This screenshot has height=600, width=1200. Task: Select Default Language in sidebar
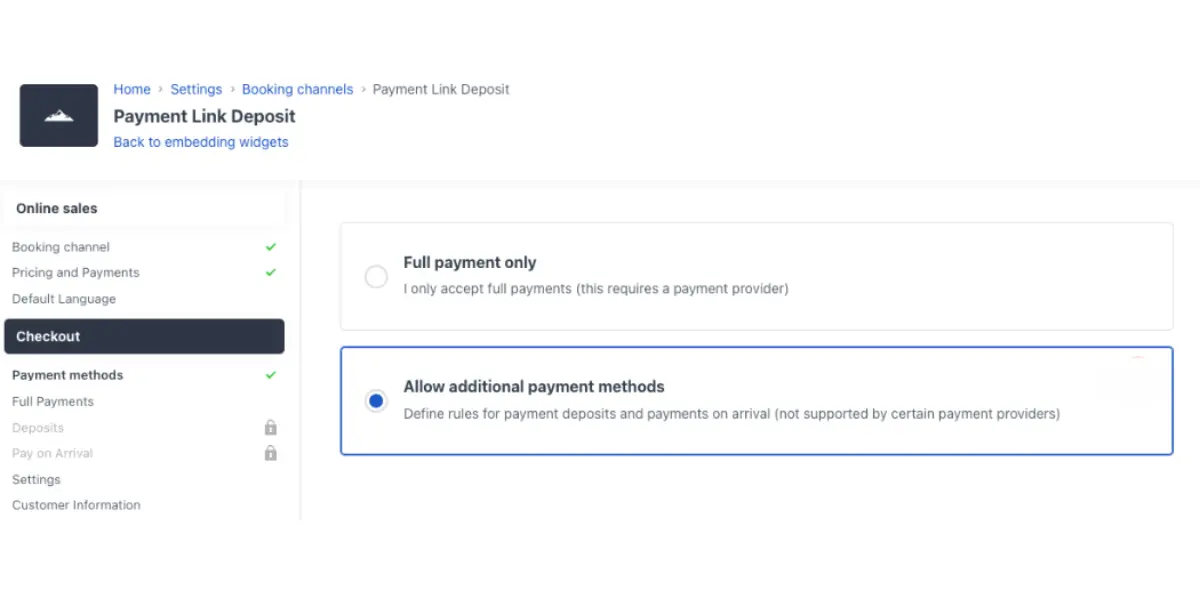tap(64, 299)
